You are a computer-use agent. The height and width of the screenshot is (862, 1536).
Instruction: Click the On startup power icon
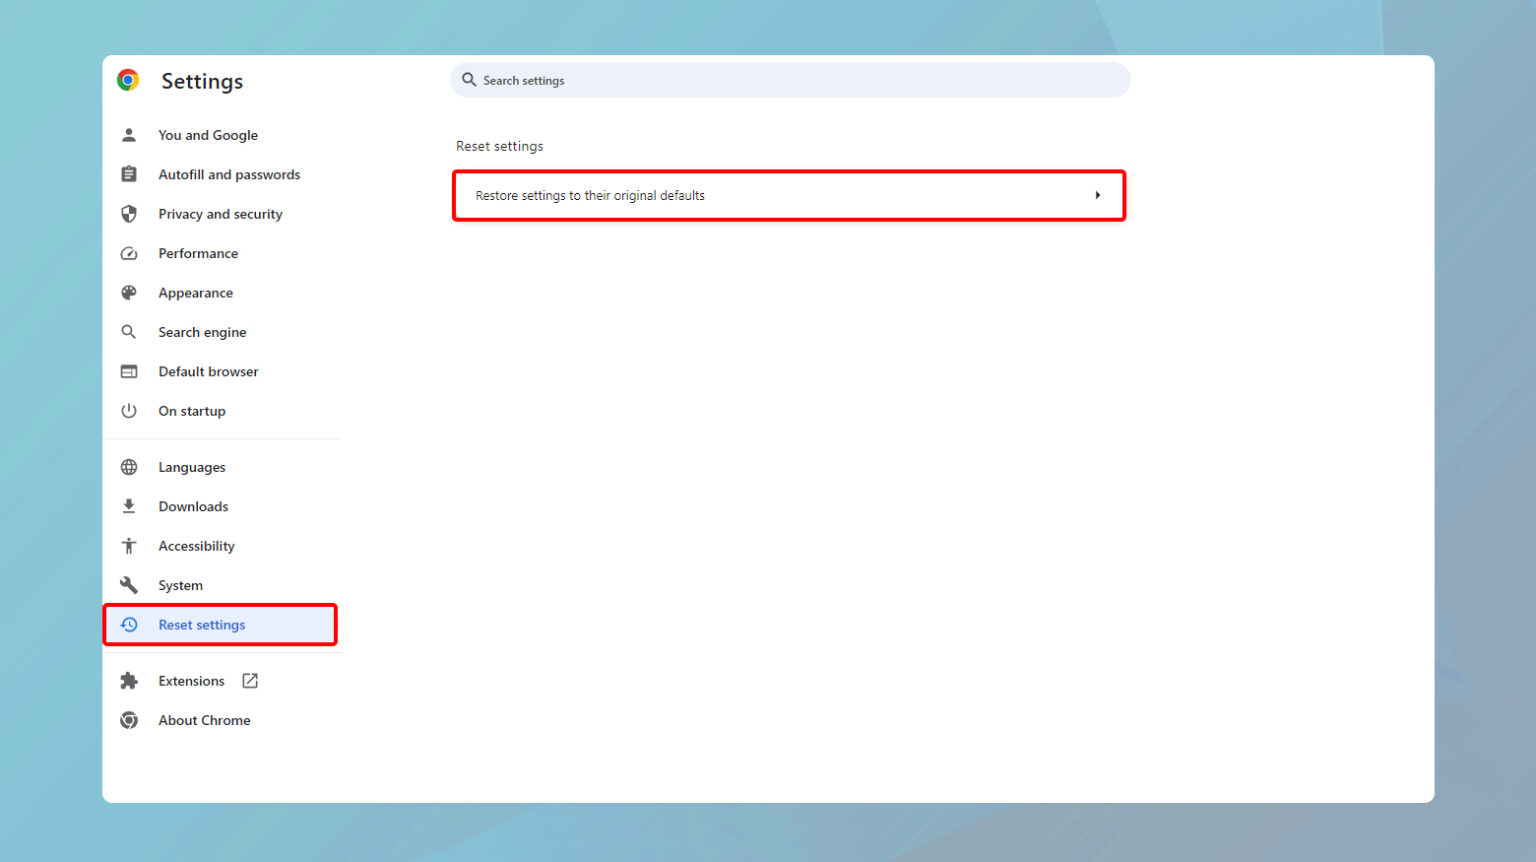129,411
